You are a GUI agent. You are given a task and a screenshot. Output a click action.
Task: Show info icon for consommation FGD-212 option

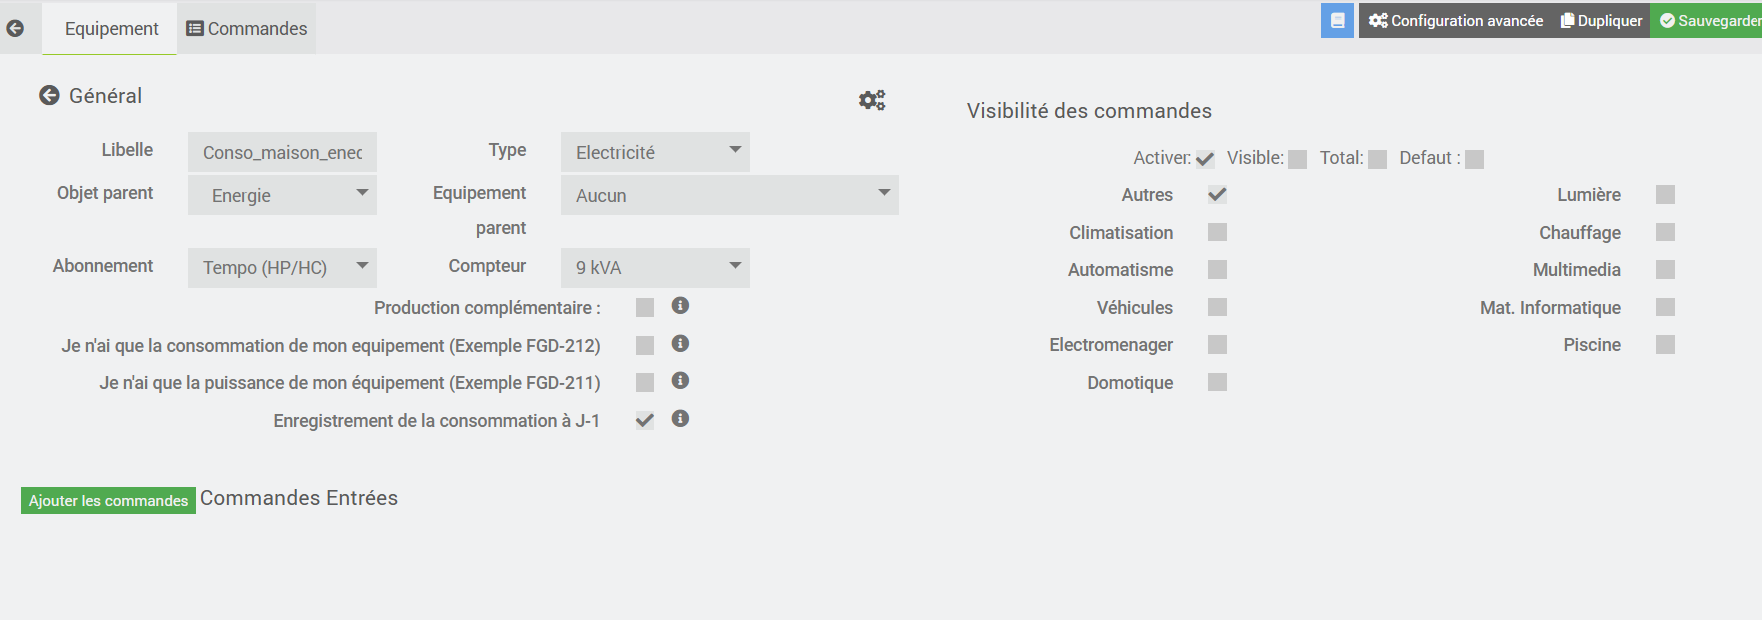point(680,344)
